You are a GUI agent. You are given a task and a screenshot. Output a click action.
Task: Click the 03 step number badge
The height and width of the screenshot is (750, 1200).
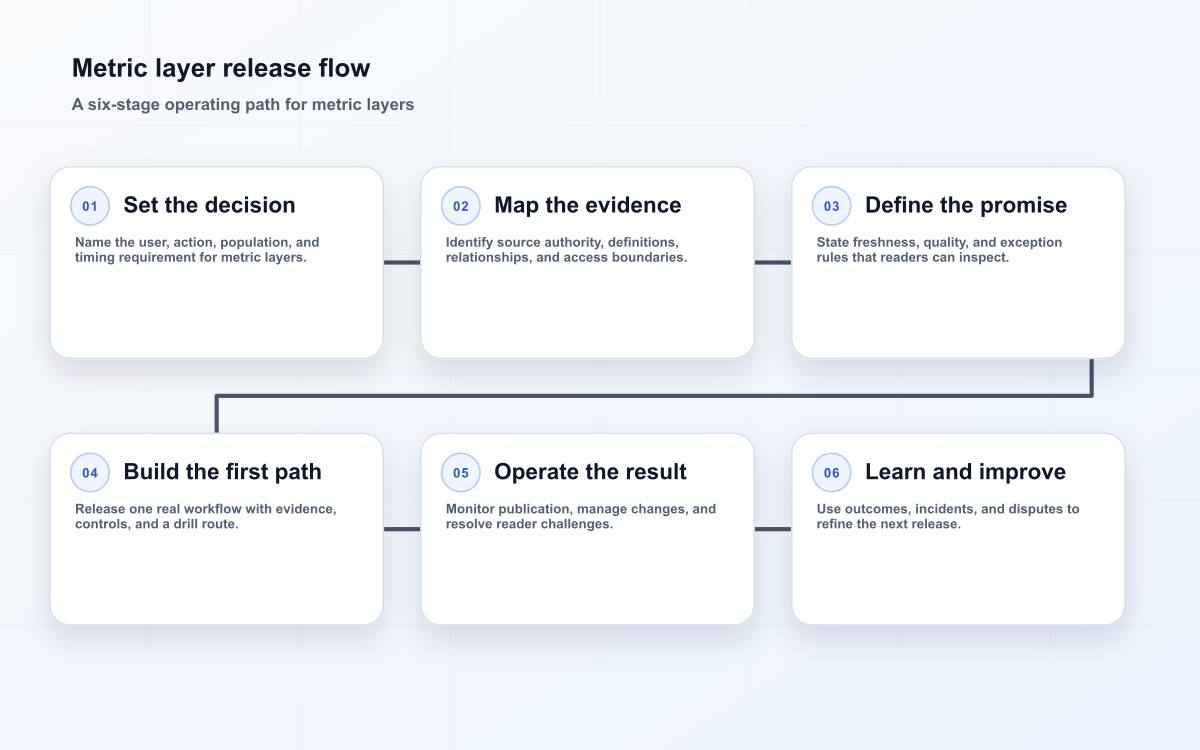click(832, 206)
